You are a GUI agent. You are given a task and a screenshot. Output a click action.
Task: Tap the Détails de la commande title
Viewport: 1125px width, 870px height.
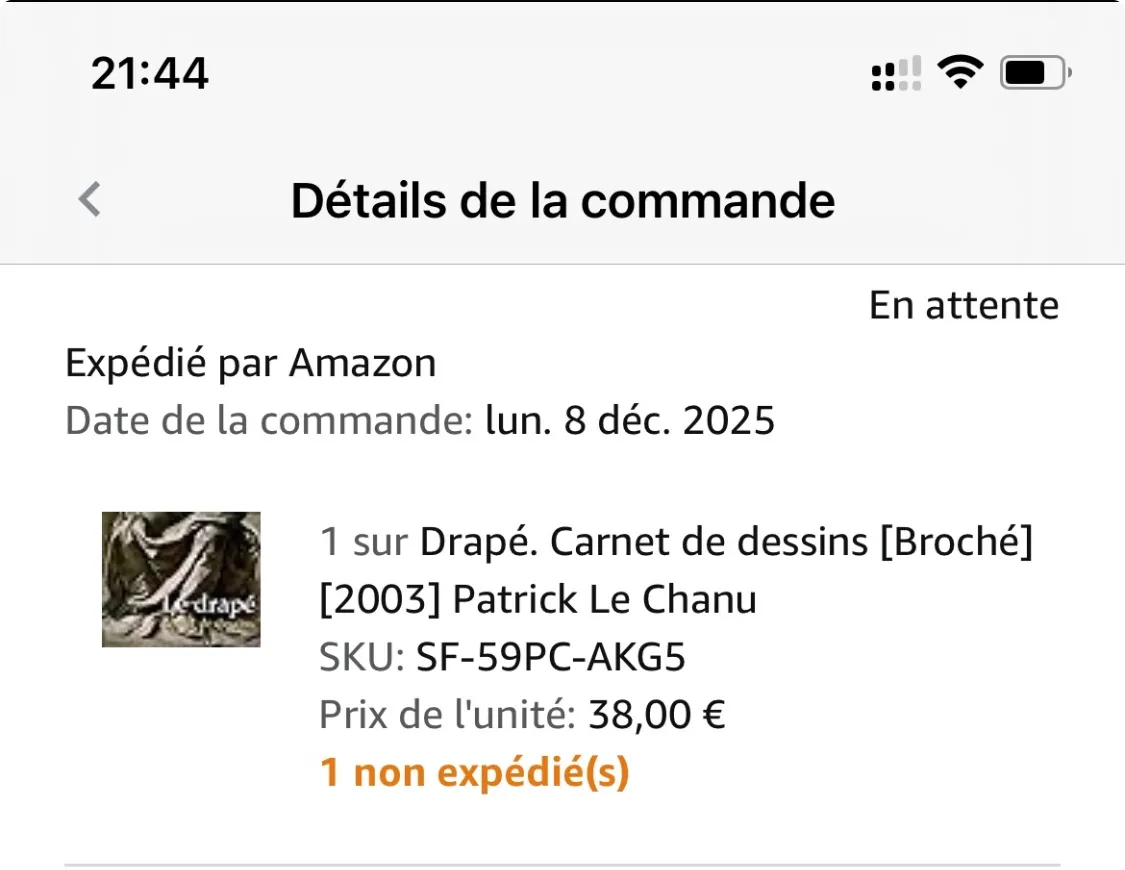pos(562,200)
